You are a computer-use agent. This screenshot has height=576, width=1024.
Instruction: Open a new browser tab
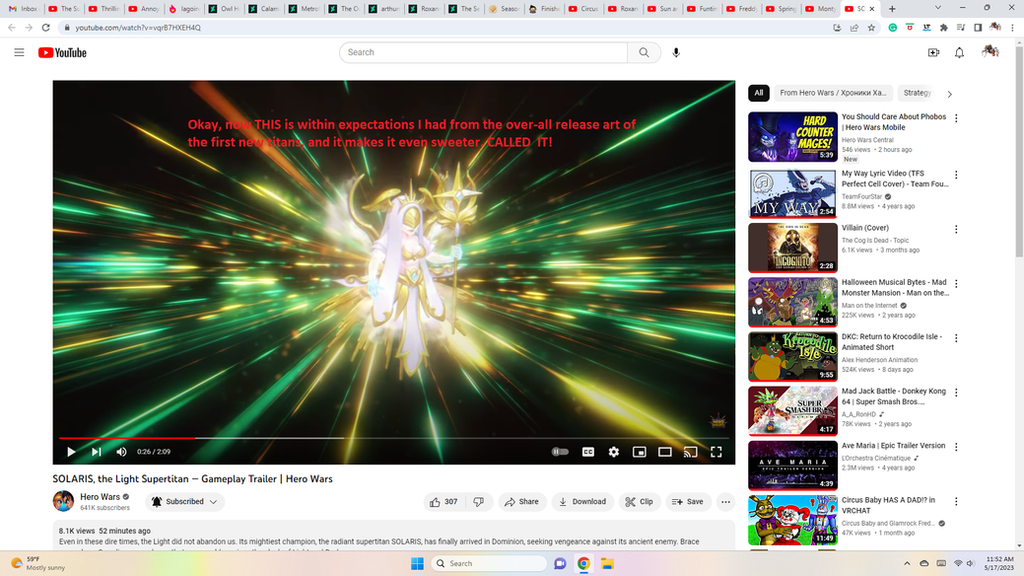pos(892,8)
